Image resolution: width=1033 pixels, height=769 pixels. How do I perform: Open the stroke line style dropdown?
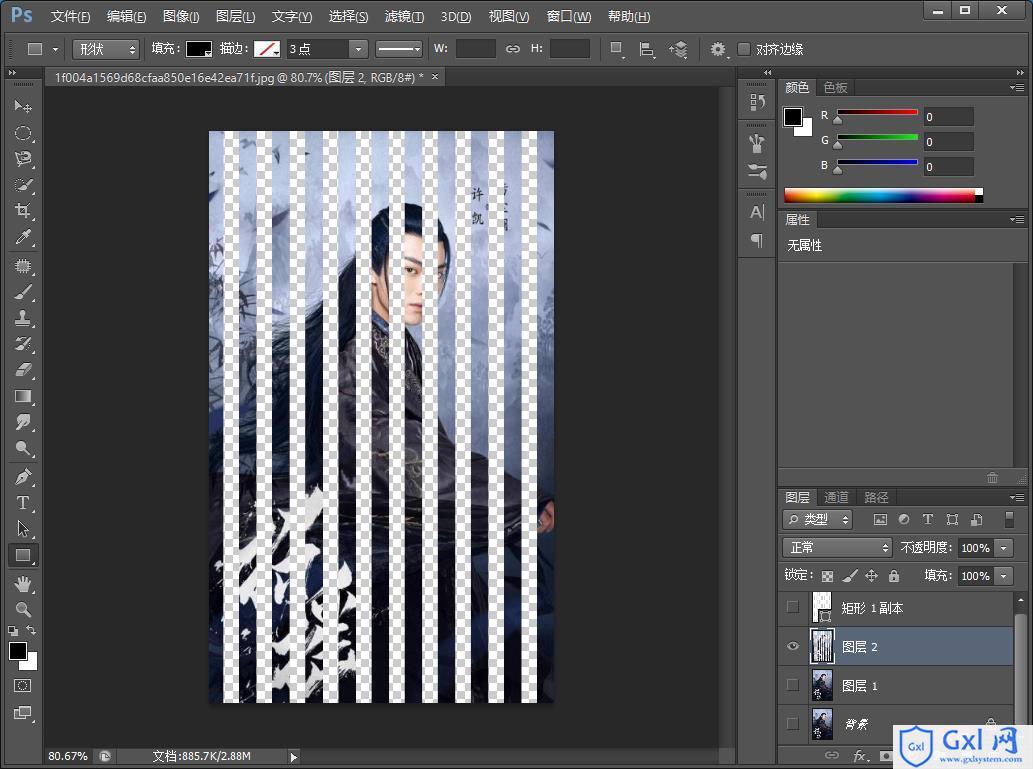[x=399, y=49]
